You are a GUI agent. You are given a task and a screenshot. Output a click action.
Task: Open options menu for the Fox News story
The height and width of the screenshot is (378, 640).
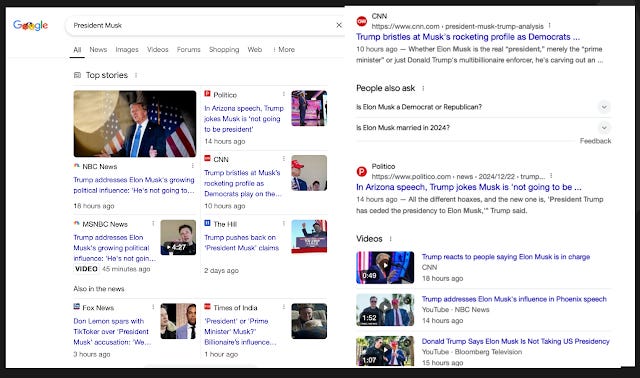point(153,307)
